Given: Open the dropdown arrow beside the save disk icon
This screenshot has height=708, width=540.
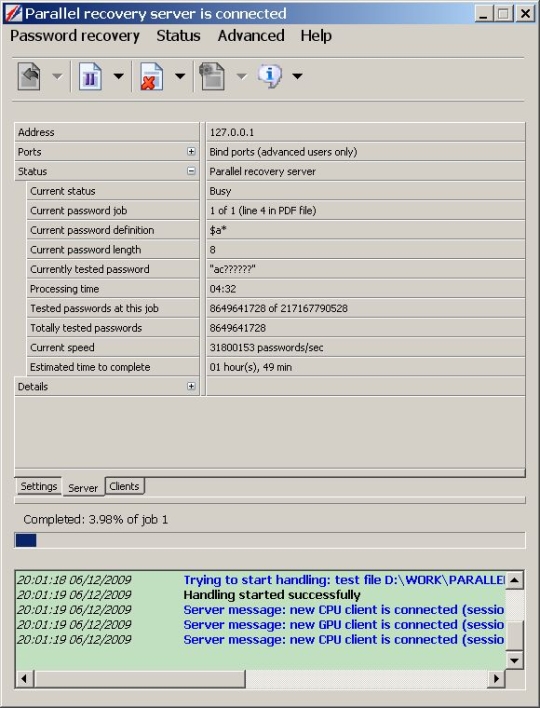Looking at the screenshot, I should coord(242,76).
